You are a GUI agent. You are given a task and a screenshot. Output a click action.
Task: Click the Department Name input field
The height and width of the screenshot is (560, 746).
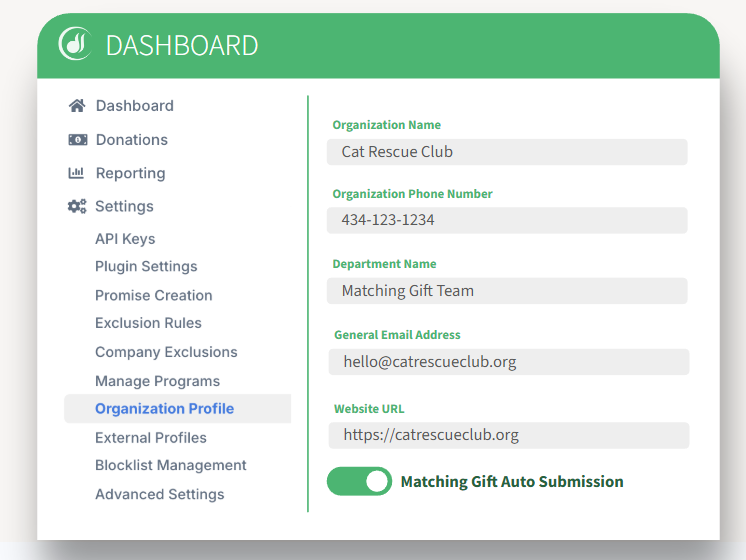(x=507, y=291)
